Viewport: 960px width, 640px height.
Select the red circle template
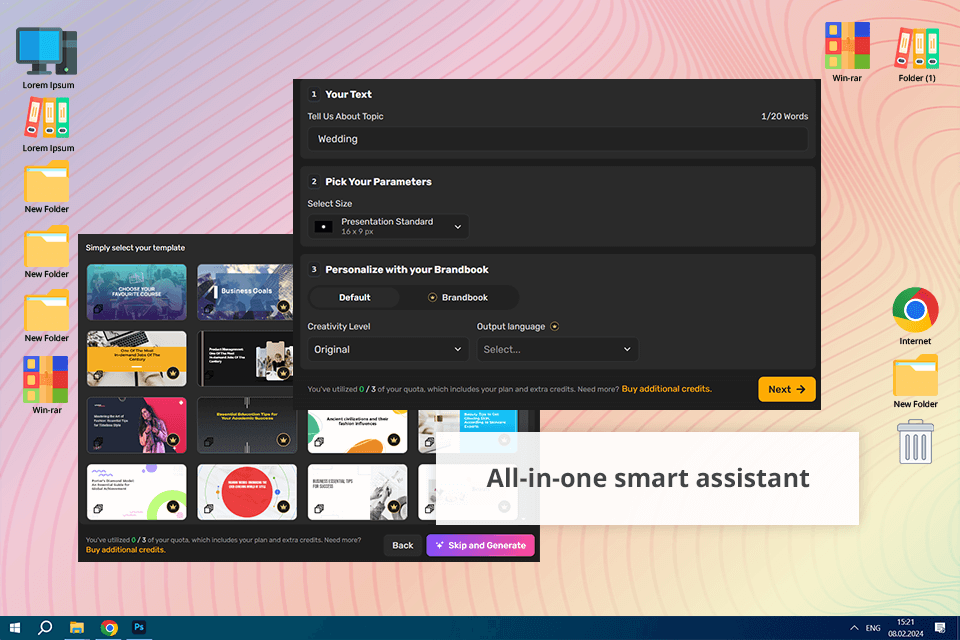tap(247, 492)
